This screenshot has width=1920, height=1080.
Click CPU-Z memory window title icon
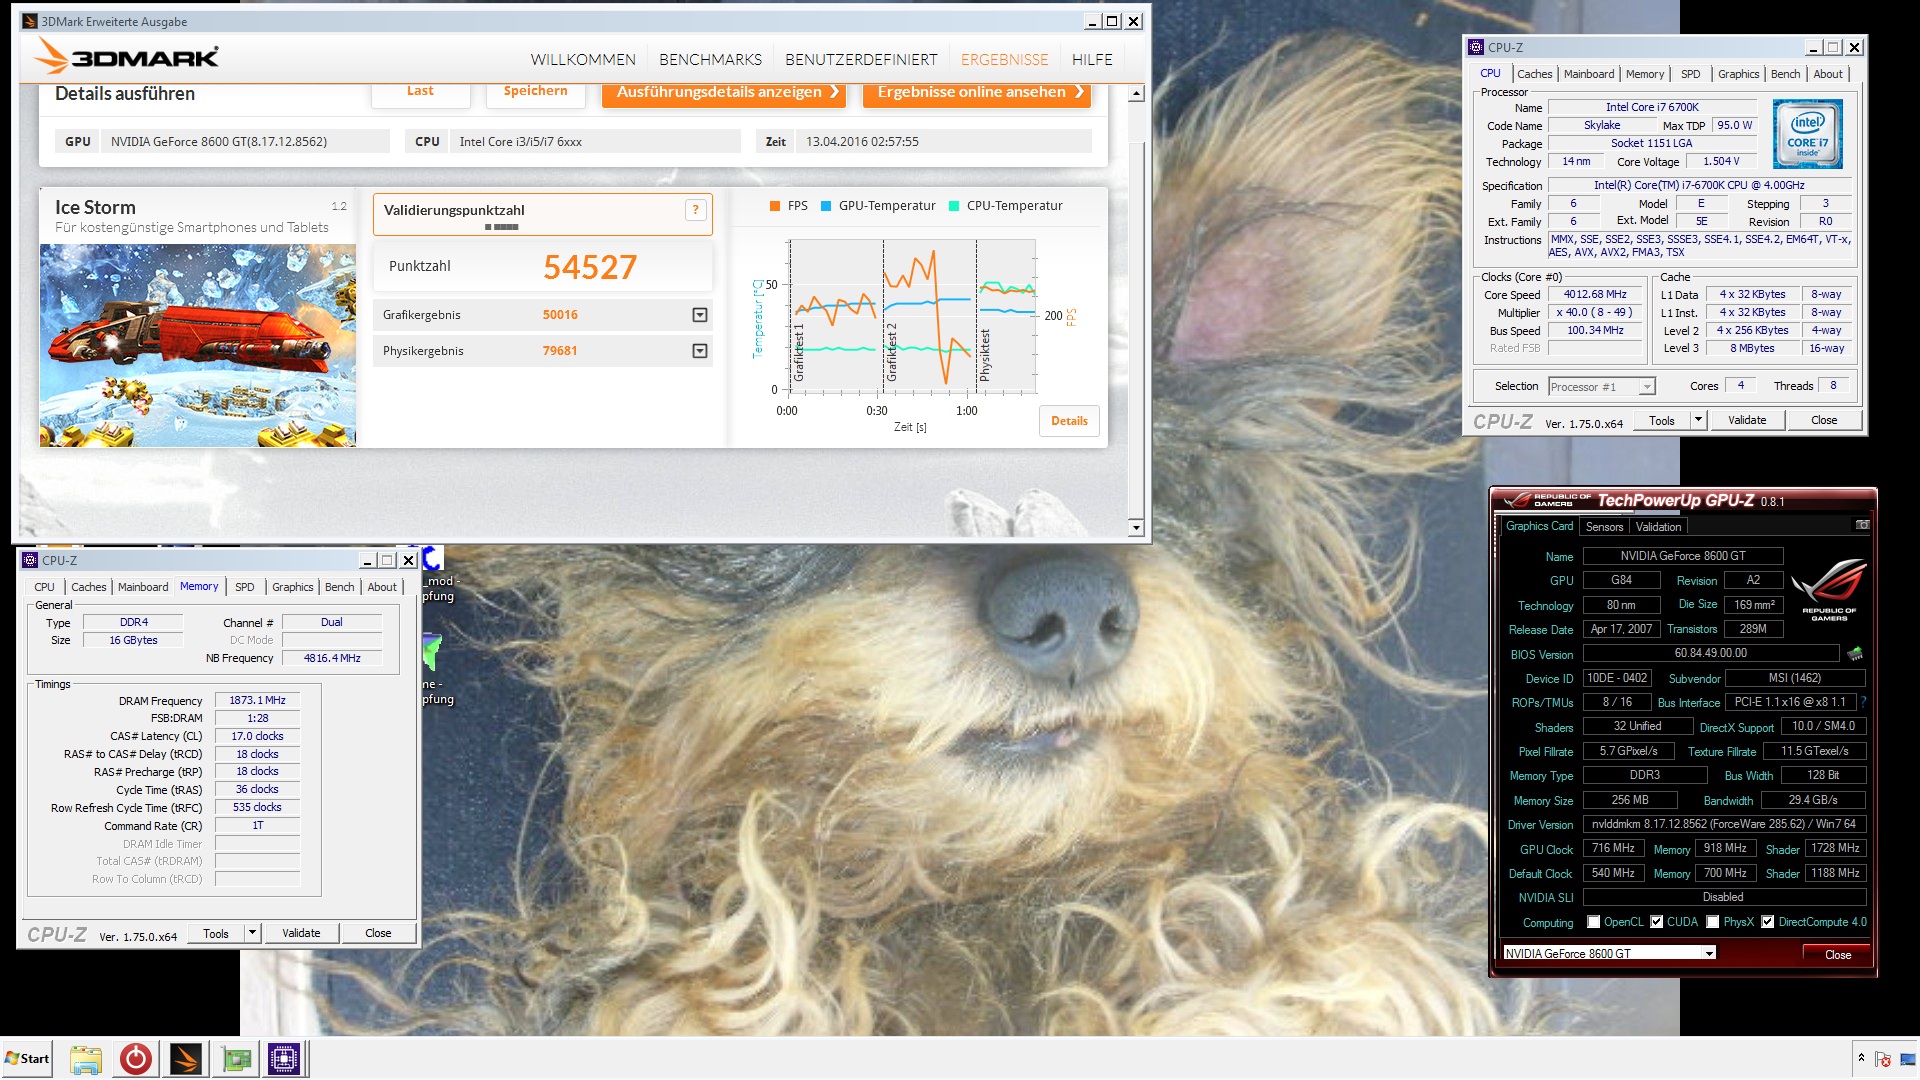[31, 560]
